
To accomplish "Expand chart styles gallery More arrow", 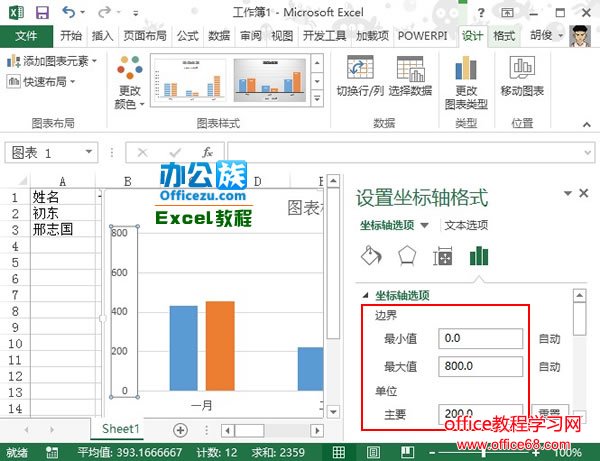I will [x=317, y=98].
